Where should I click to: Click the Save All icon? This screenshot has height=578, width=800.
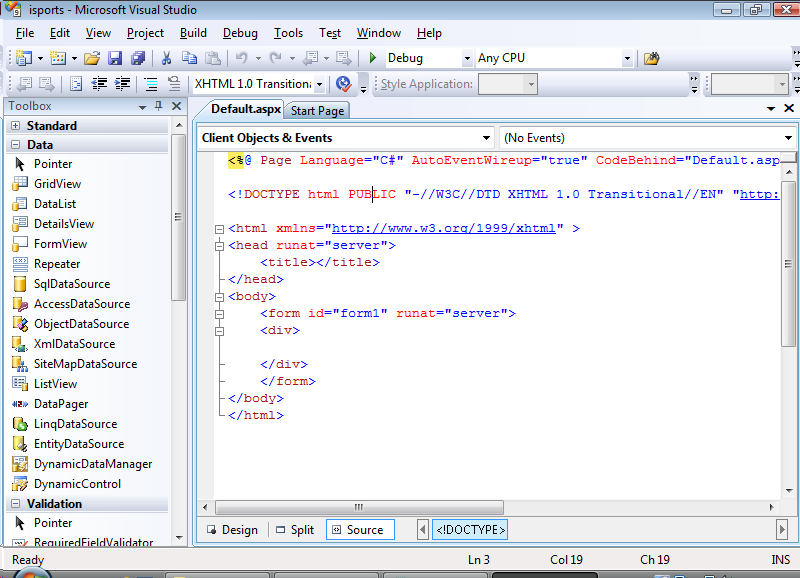[x=138, y=58]
